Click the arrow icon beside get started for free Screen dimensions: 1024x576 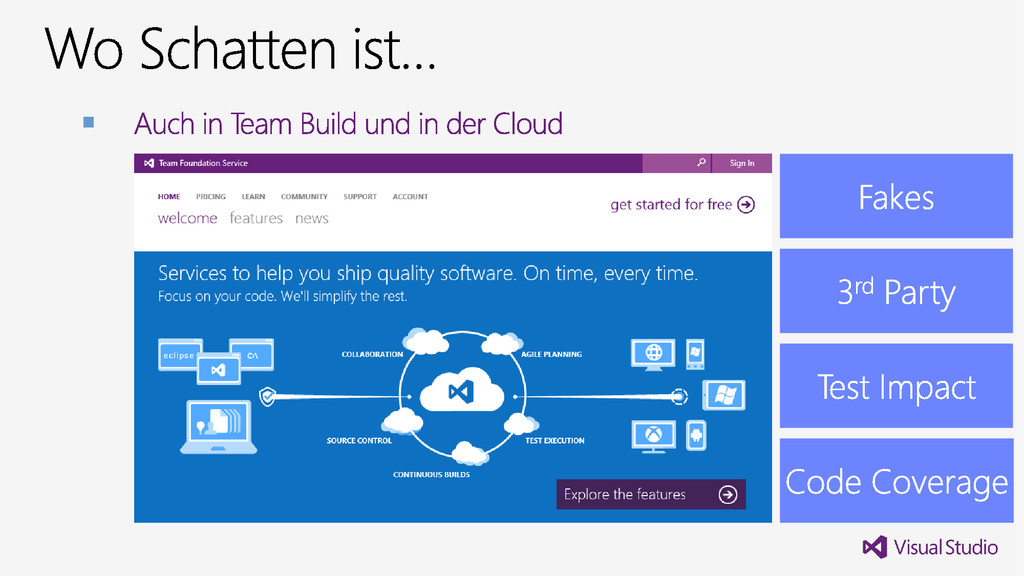pyautogui.click(x=746, y=204)
